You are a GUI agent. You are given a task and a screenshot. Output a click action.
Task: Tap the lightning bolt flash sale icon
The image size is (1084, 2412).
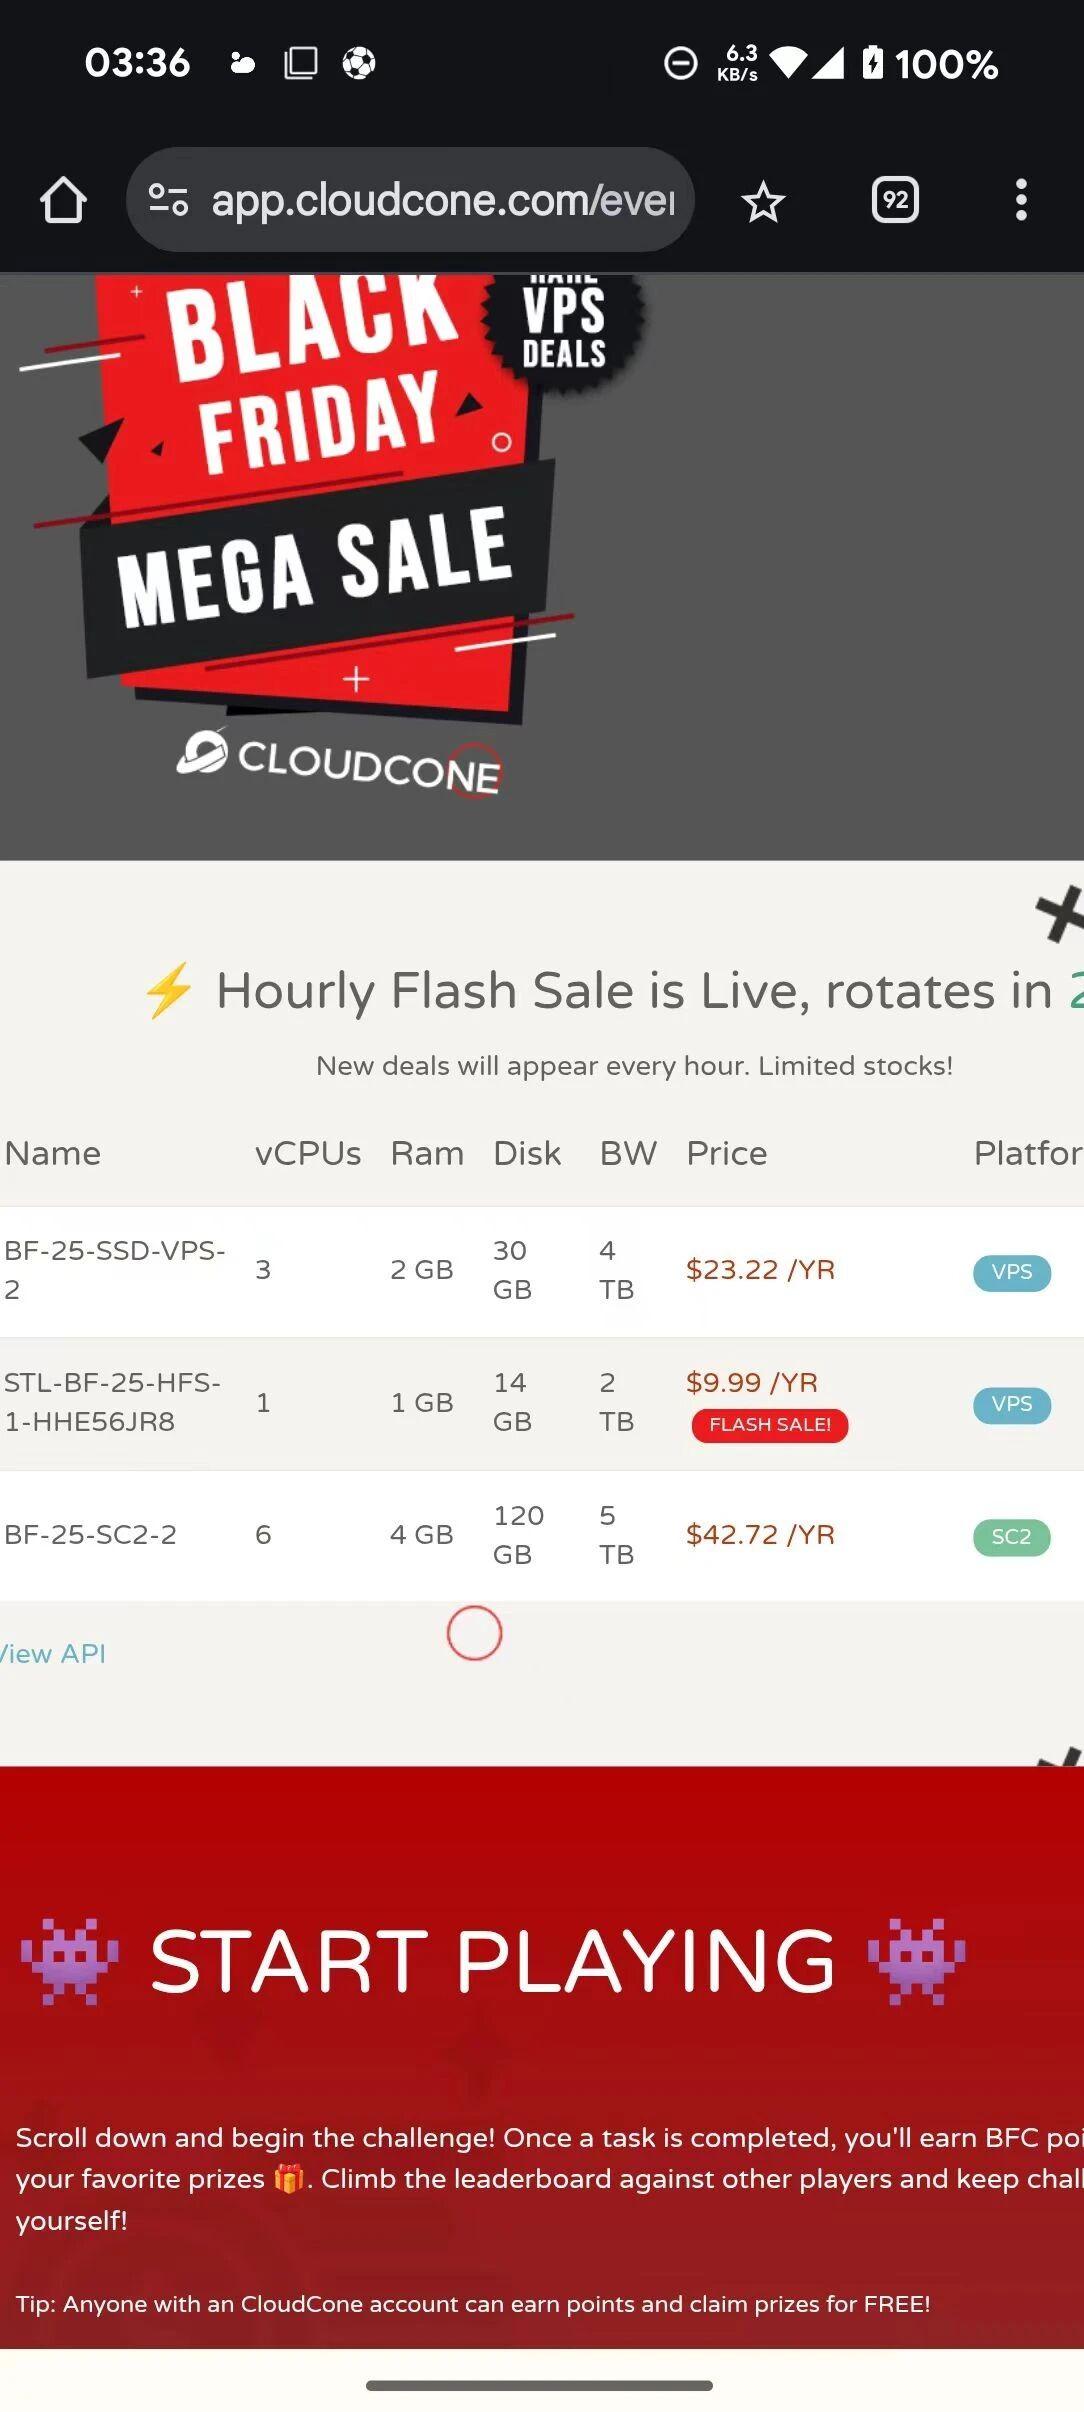point(168,991)
